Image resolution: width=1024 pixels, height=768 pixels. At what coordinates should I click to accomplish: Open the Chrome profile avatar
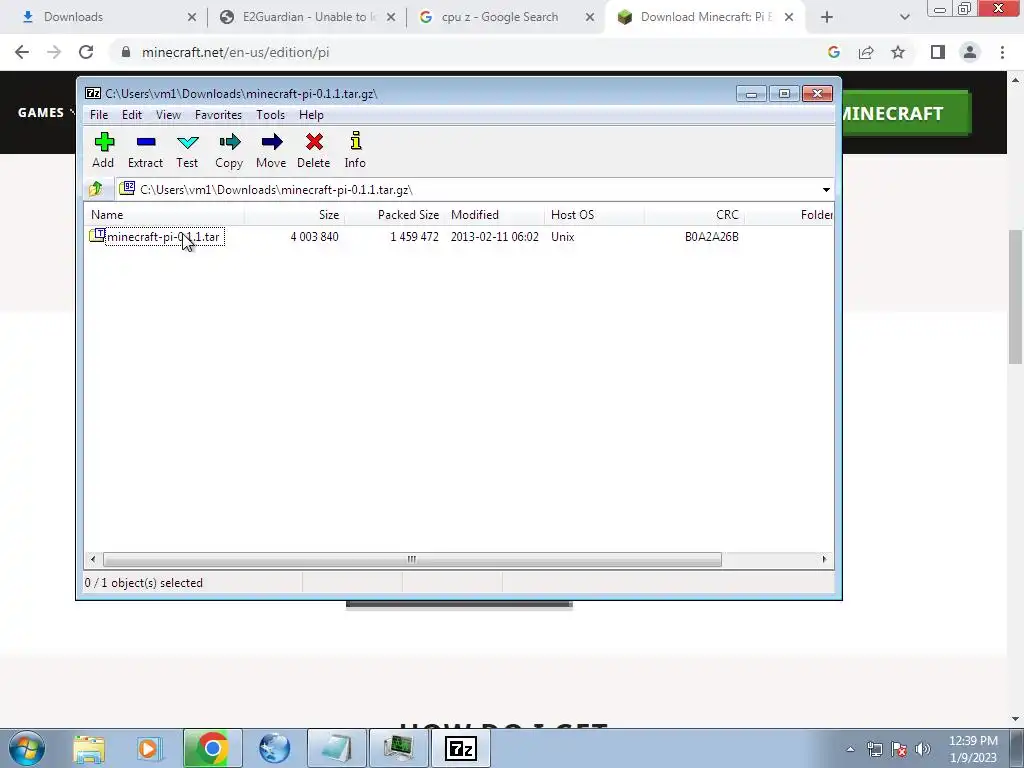970,52
